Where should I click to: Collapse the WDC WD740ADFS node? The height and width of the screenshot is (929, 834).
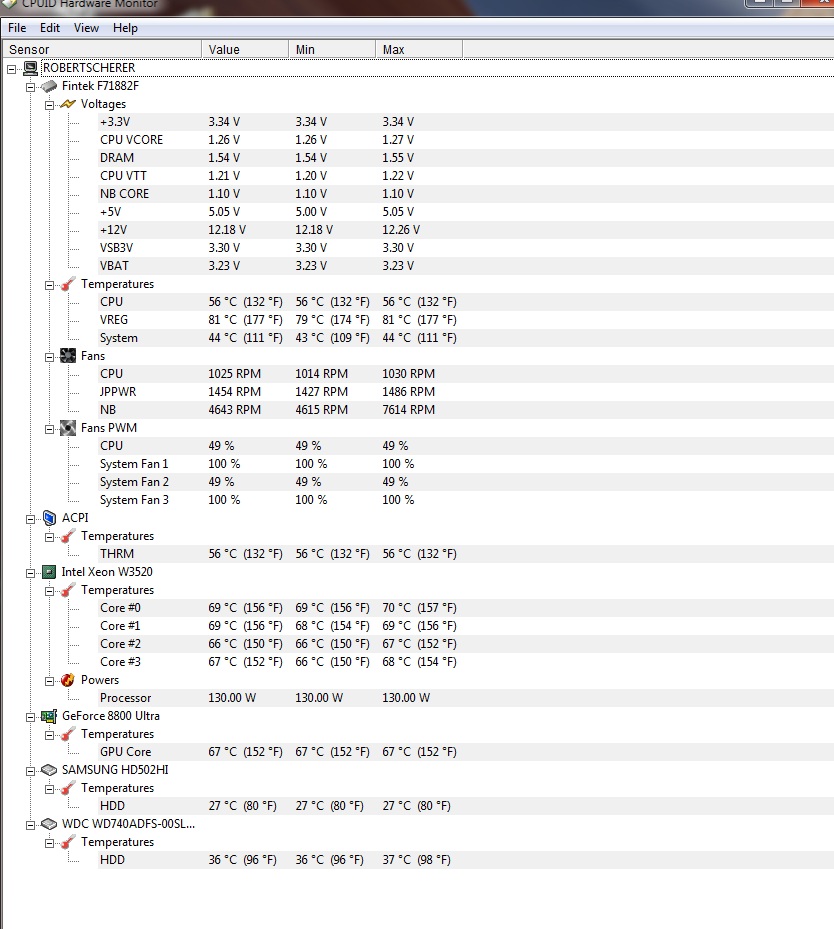(x=30, y=825)
